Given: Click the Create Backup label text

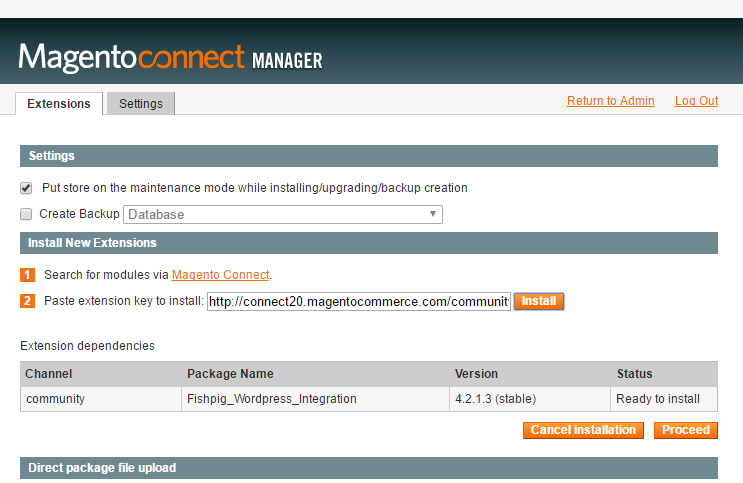Looking at the screenshot, I should click(x=80, y=214).
